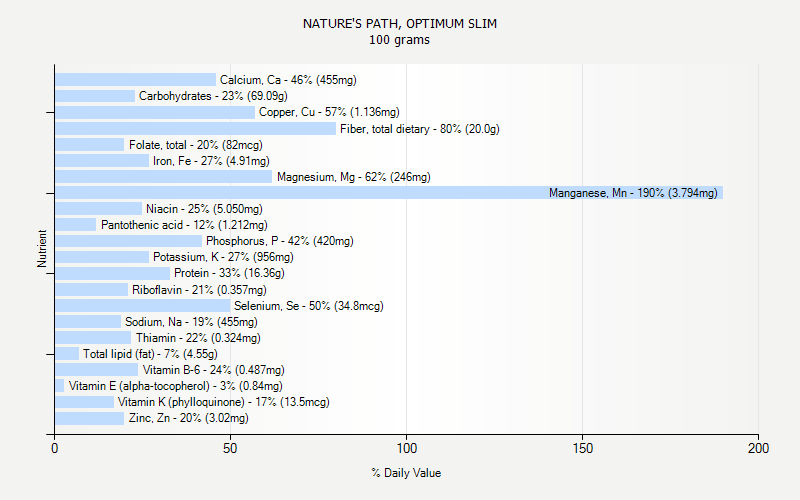Viewport: 800px width, 500px height.
Task: Select the Carbohydrates - 23% label
Action: (x=213, y=96)
